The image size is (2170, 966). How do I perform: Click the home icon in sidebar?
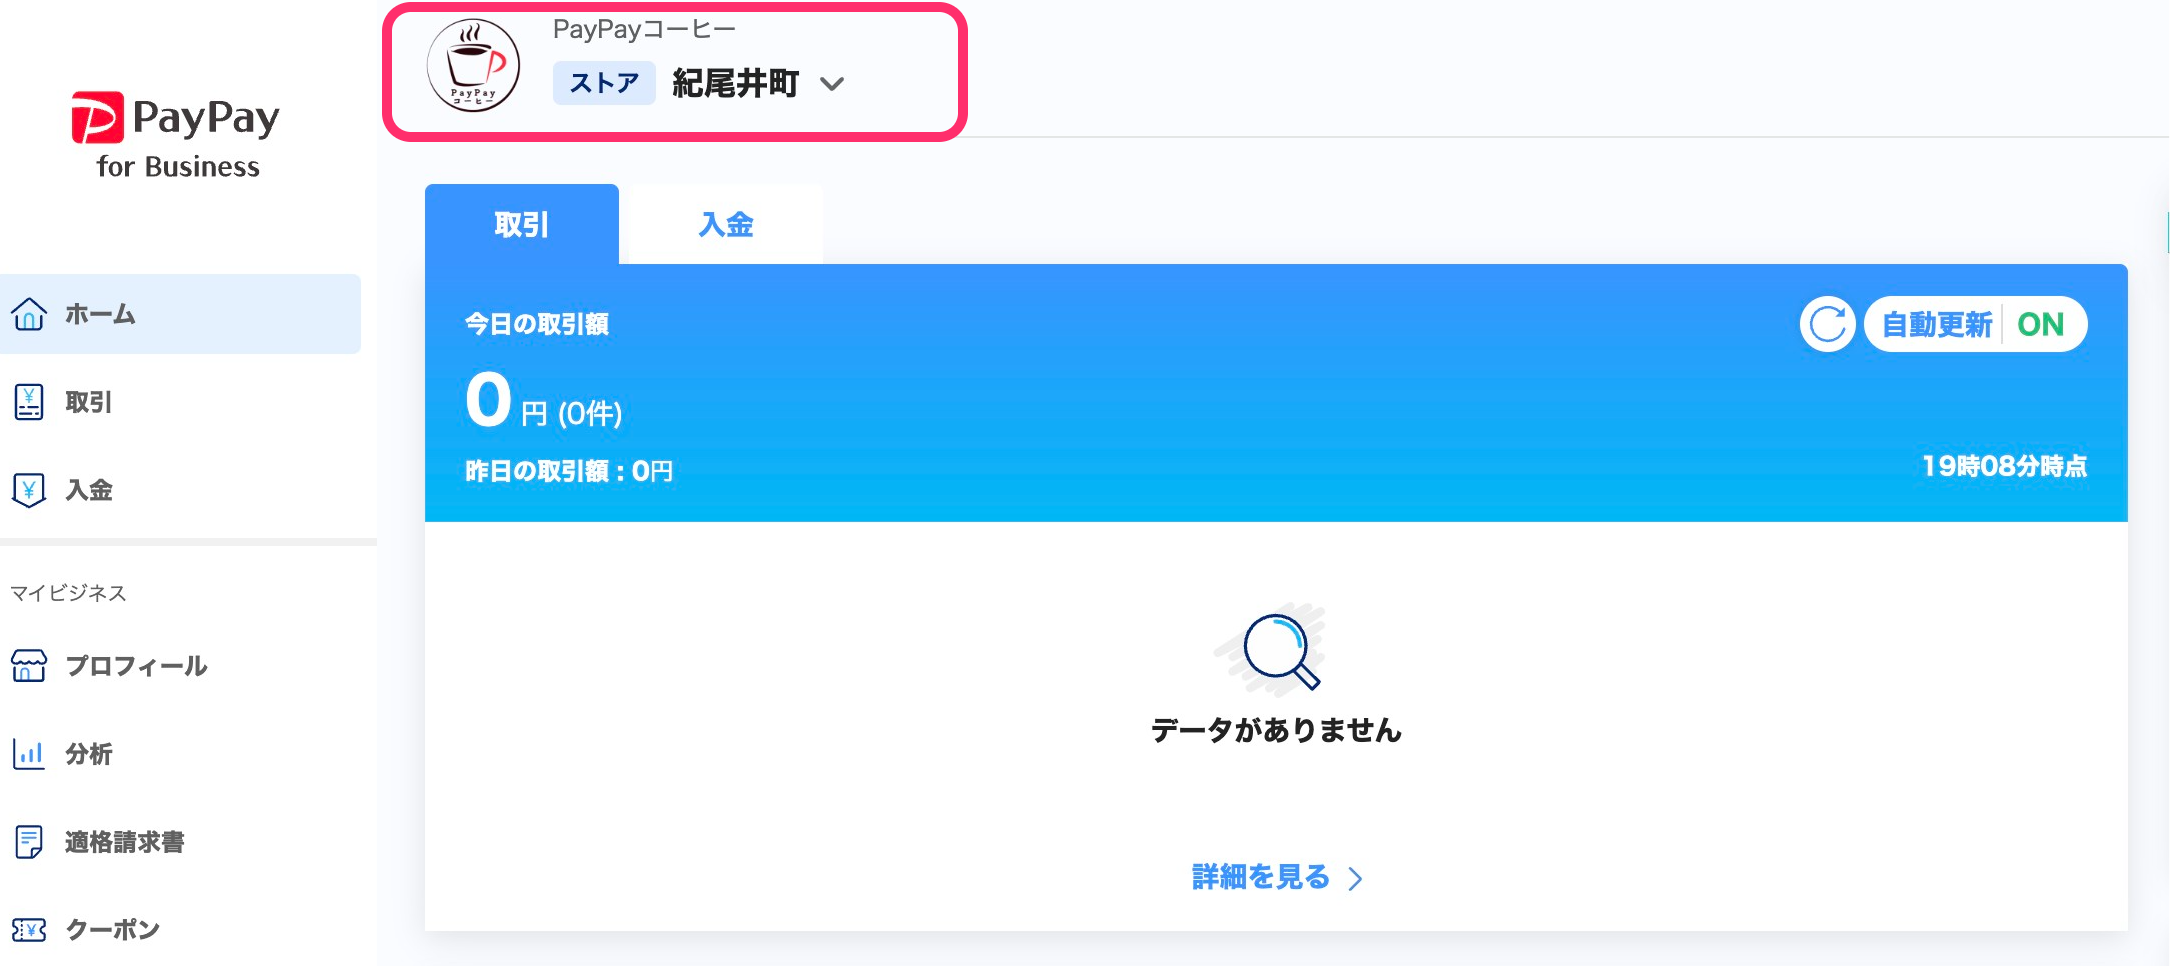click(x=29, y=314)
